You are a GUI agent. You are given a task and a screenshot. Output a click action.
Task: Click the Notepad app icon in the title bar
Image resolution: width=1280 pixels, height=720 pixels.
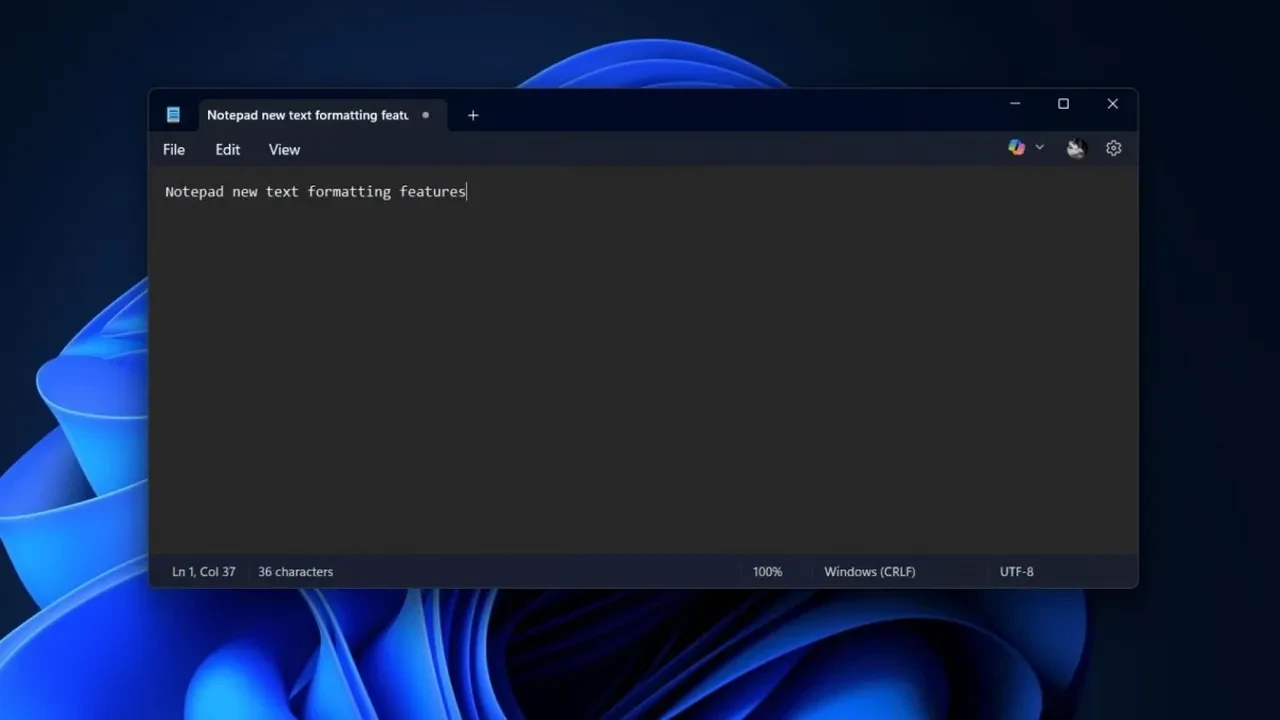click(x=174, y=114)
